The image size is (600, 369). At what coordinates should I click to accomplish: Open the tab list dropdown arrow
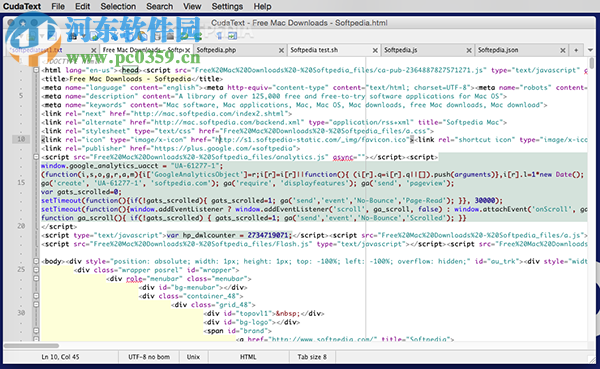coord(590,50)
